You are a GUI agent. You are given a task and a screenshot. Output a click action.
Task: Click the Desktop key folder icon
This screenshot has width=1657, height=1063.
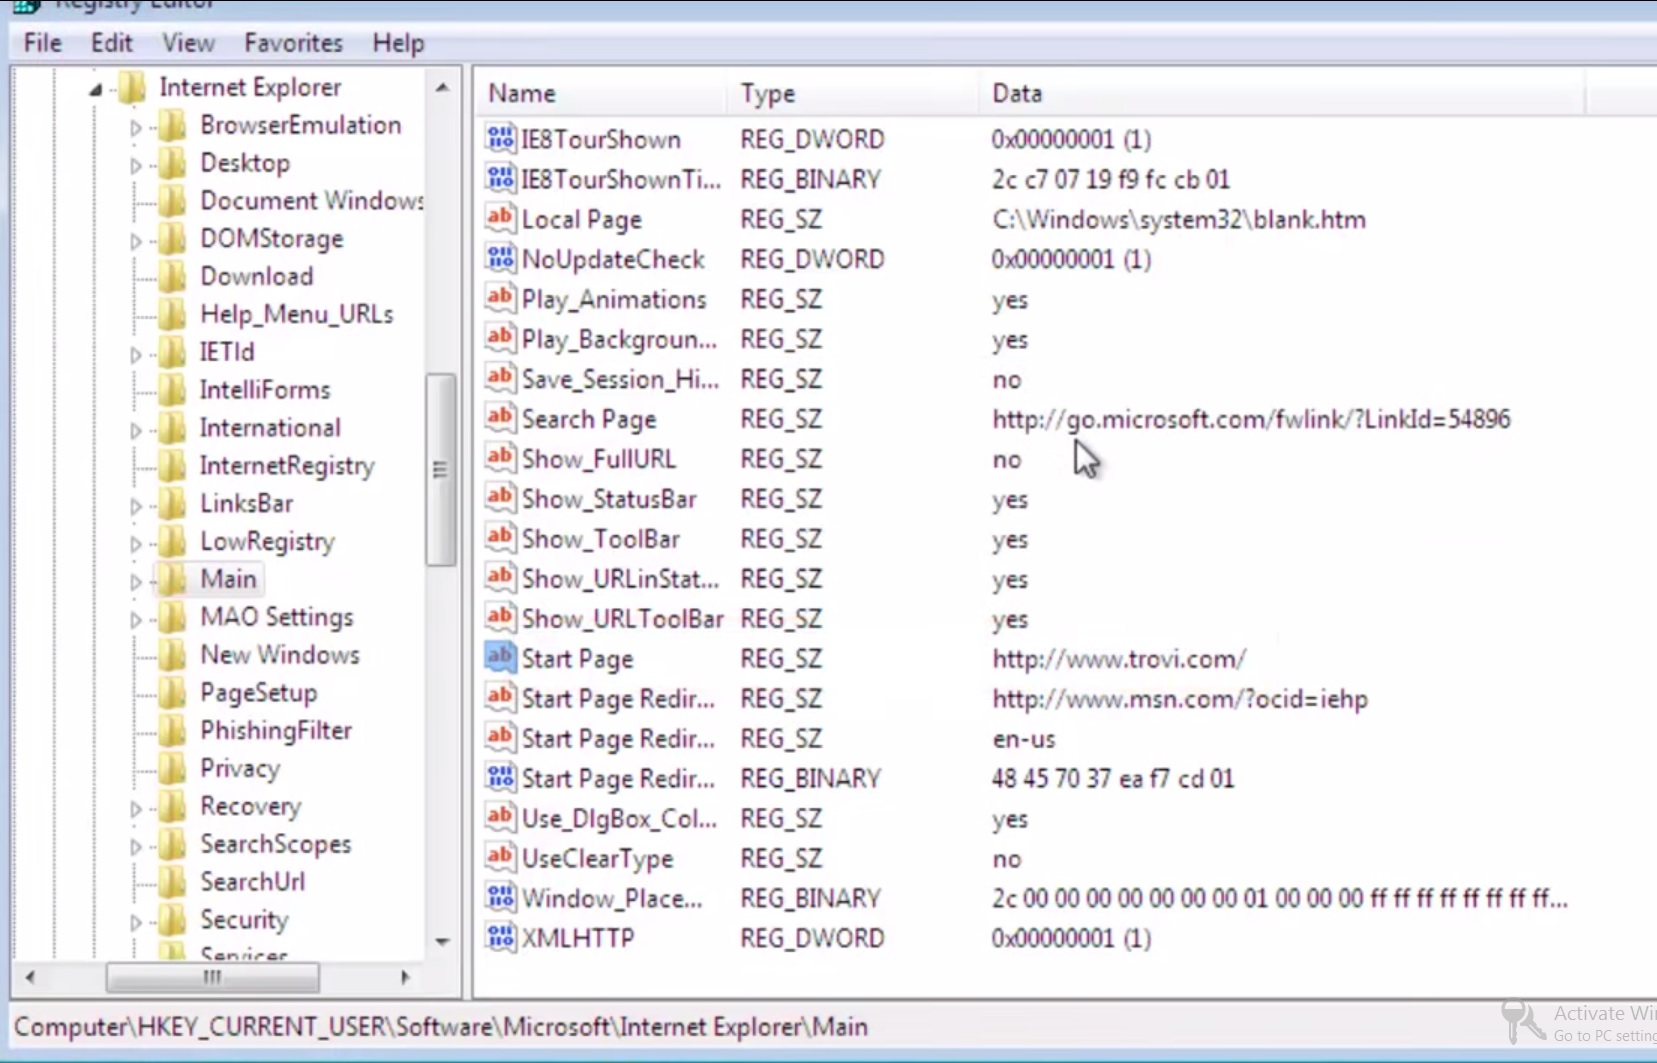(x=173, y=164)
